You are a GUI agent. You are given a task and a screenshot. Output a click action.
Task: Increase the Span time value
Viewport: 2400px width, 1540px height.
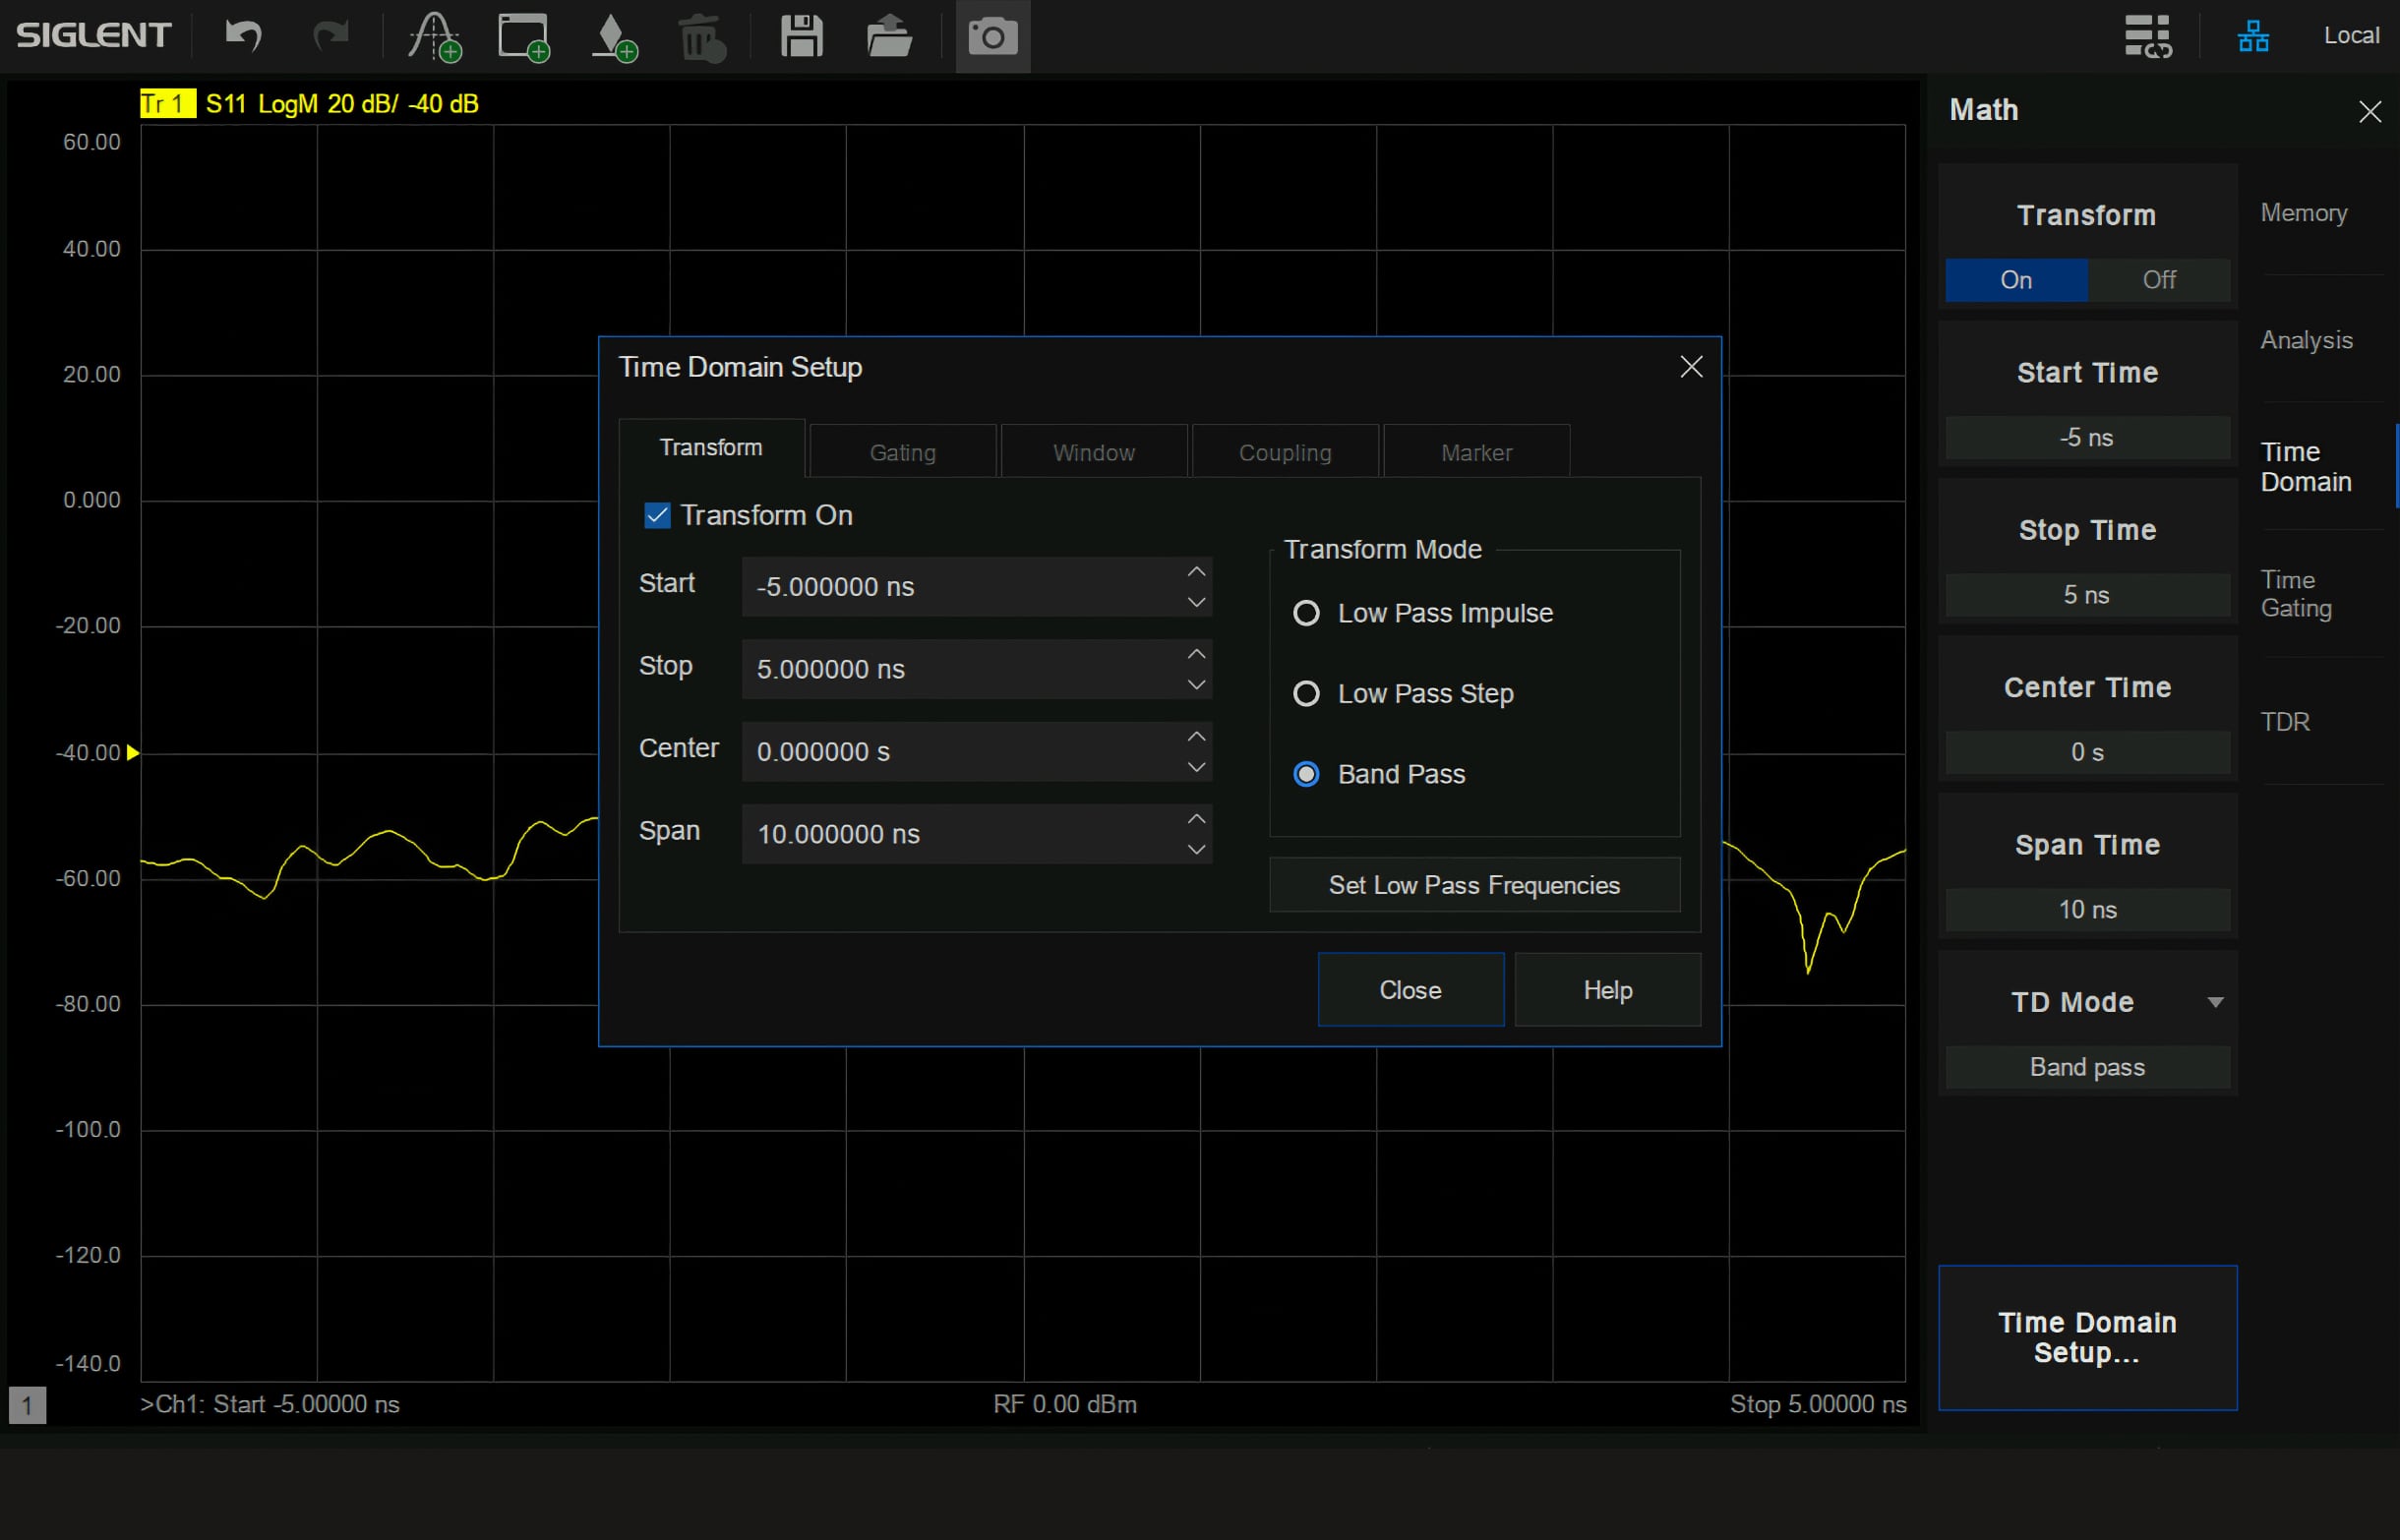click(x=1196, y=819)
